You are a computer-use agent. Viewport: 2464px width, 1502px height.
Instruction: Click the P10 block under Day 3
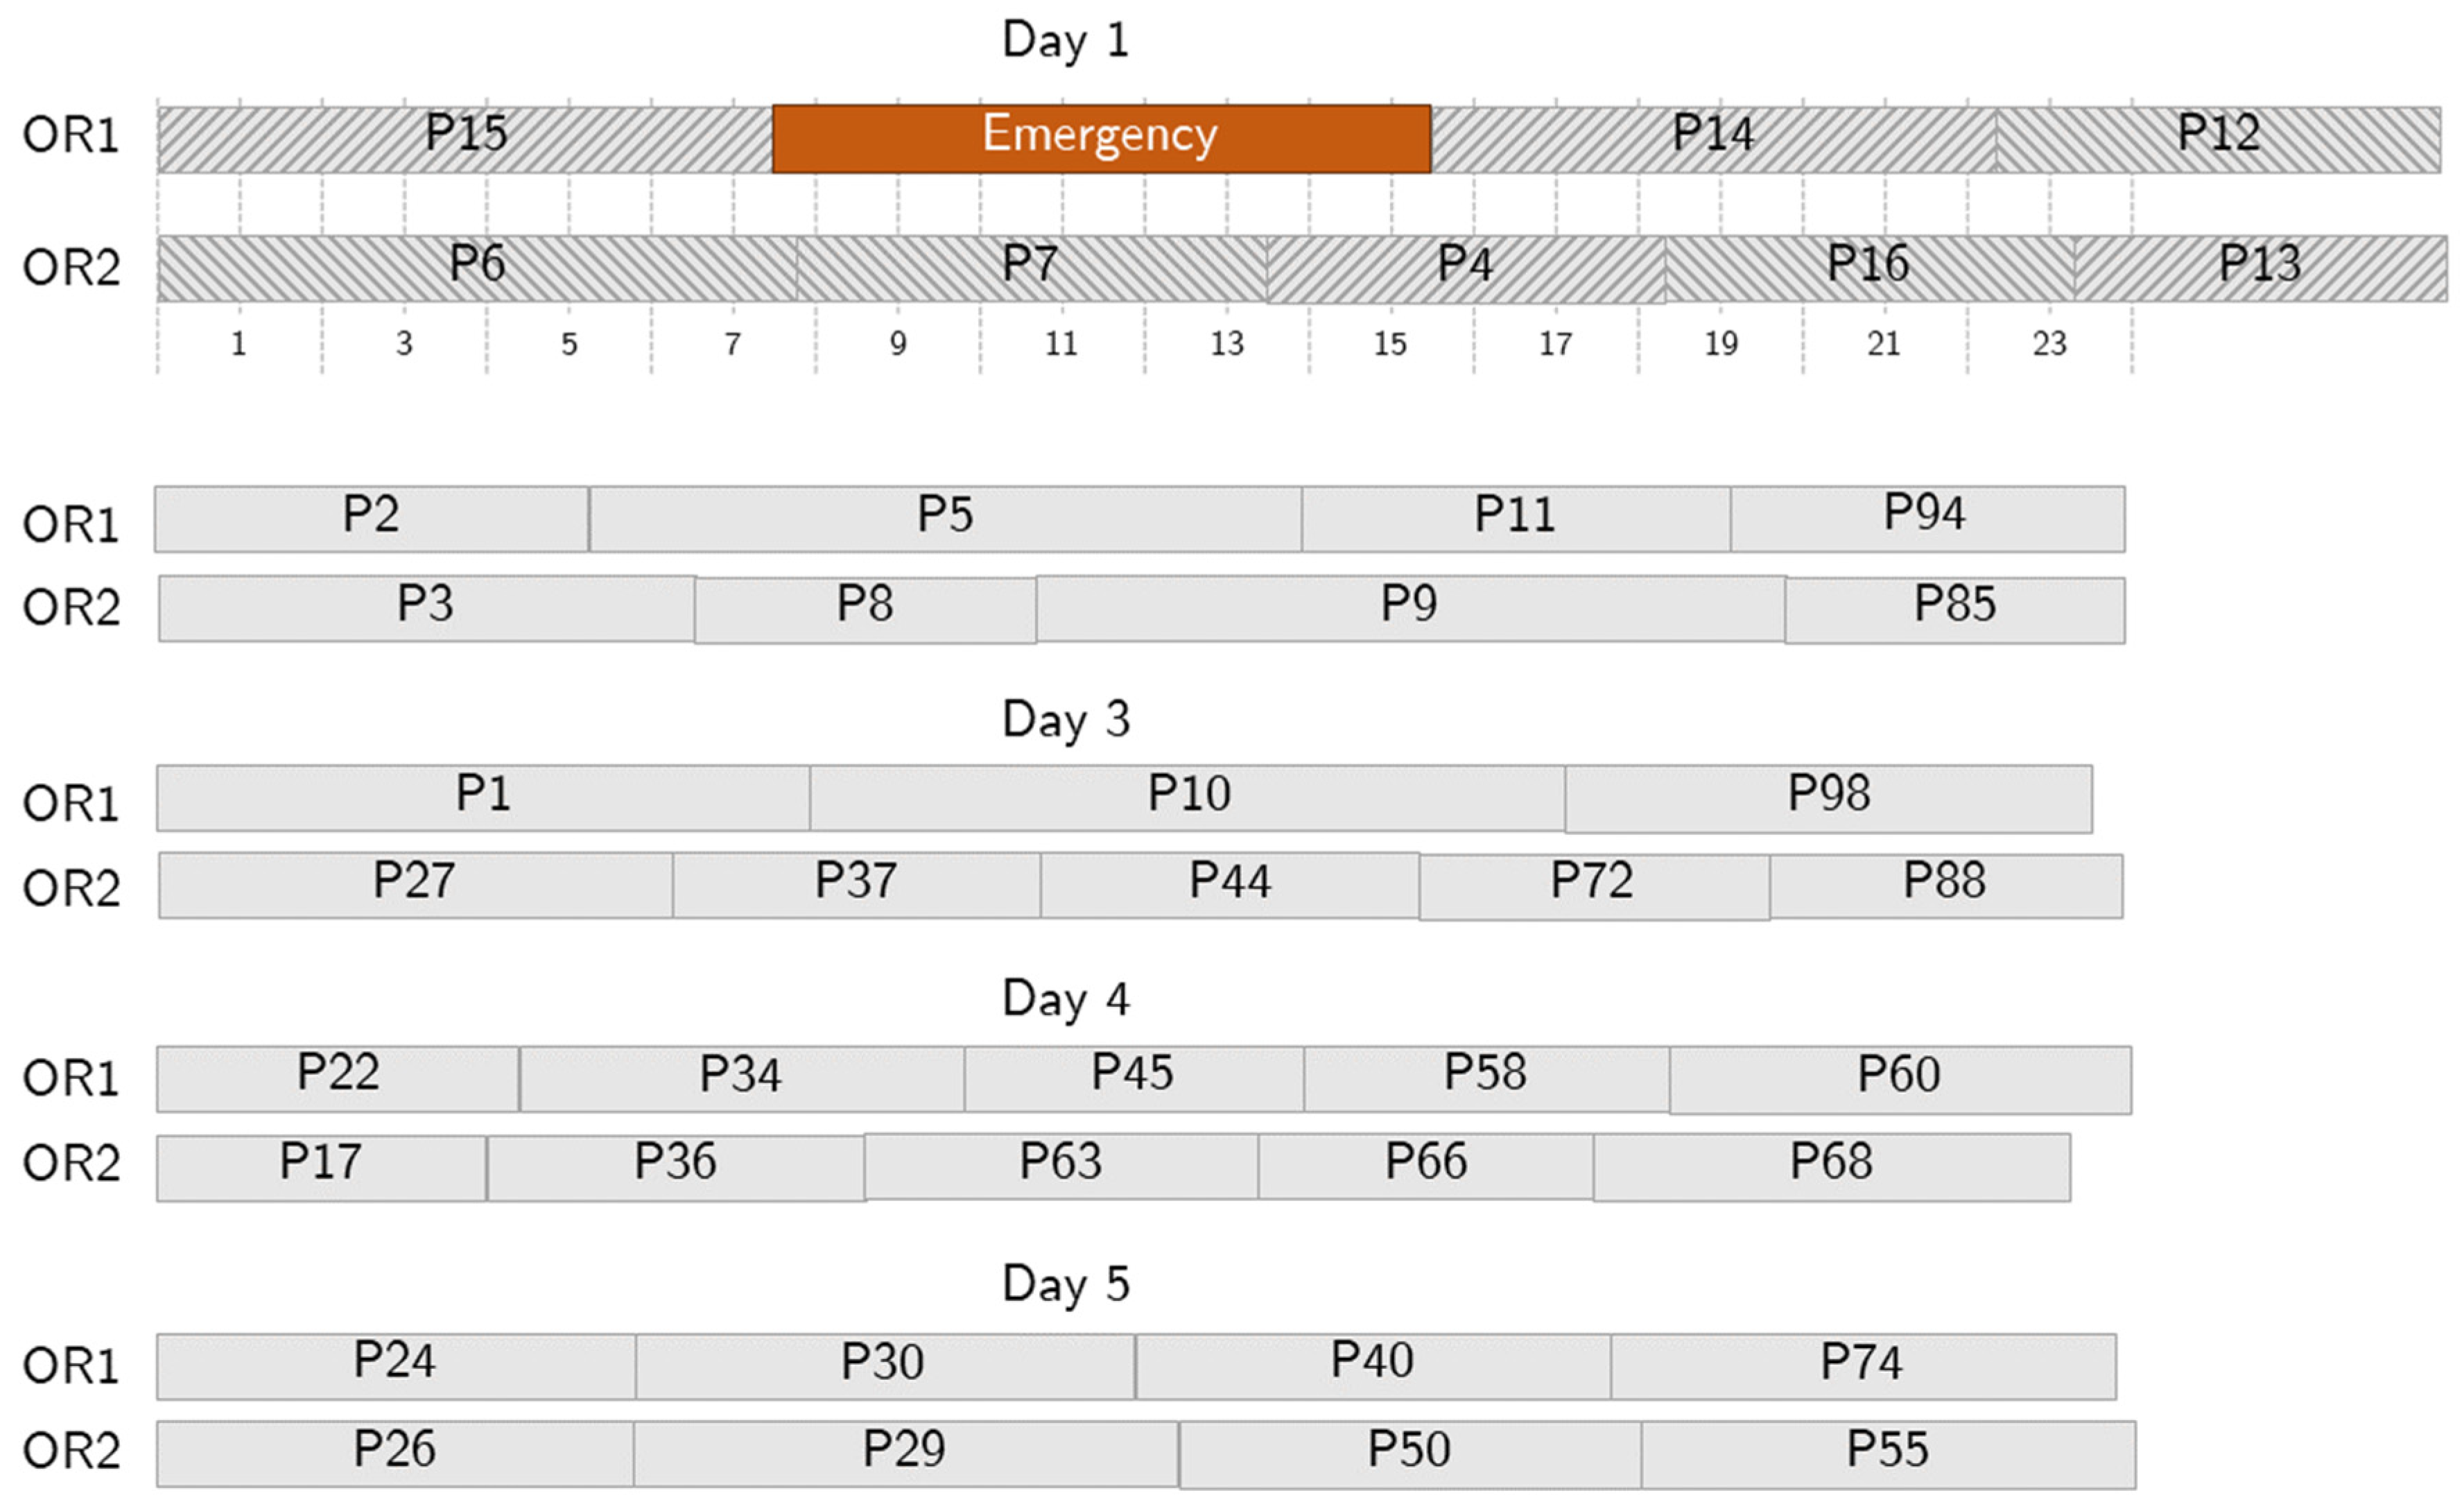1188,797
